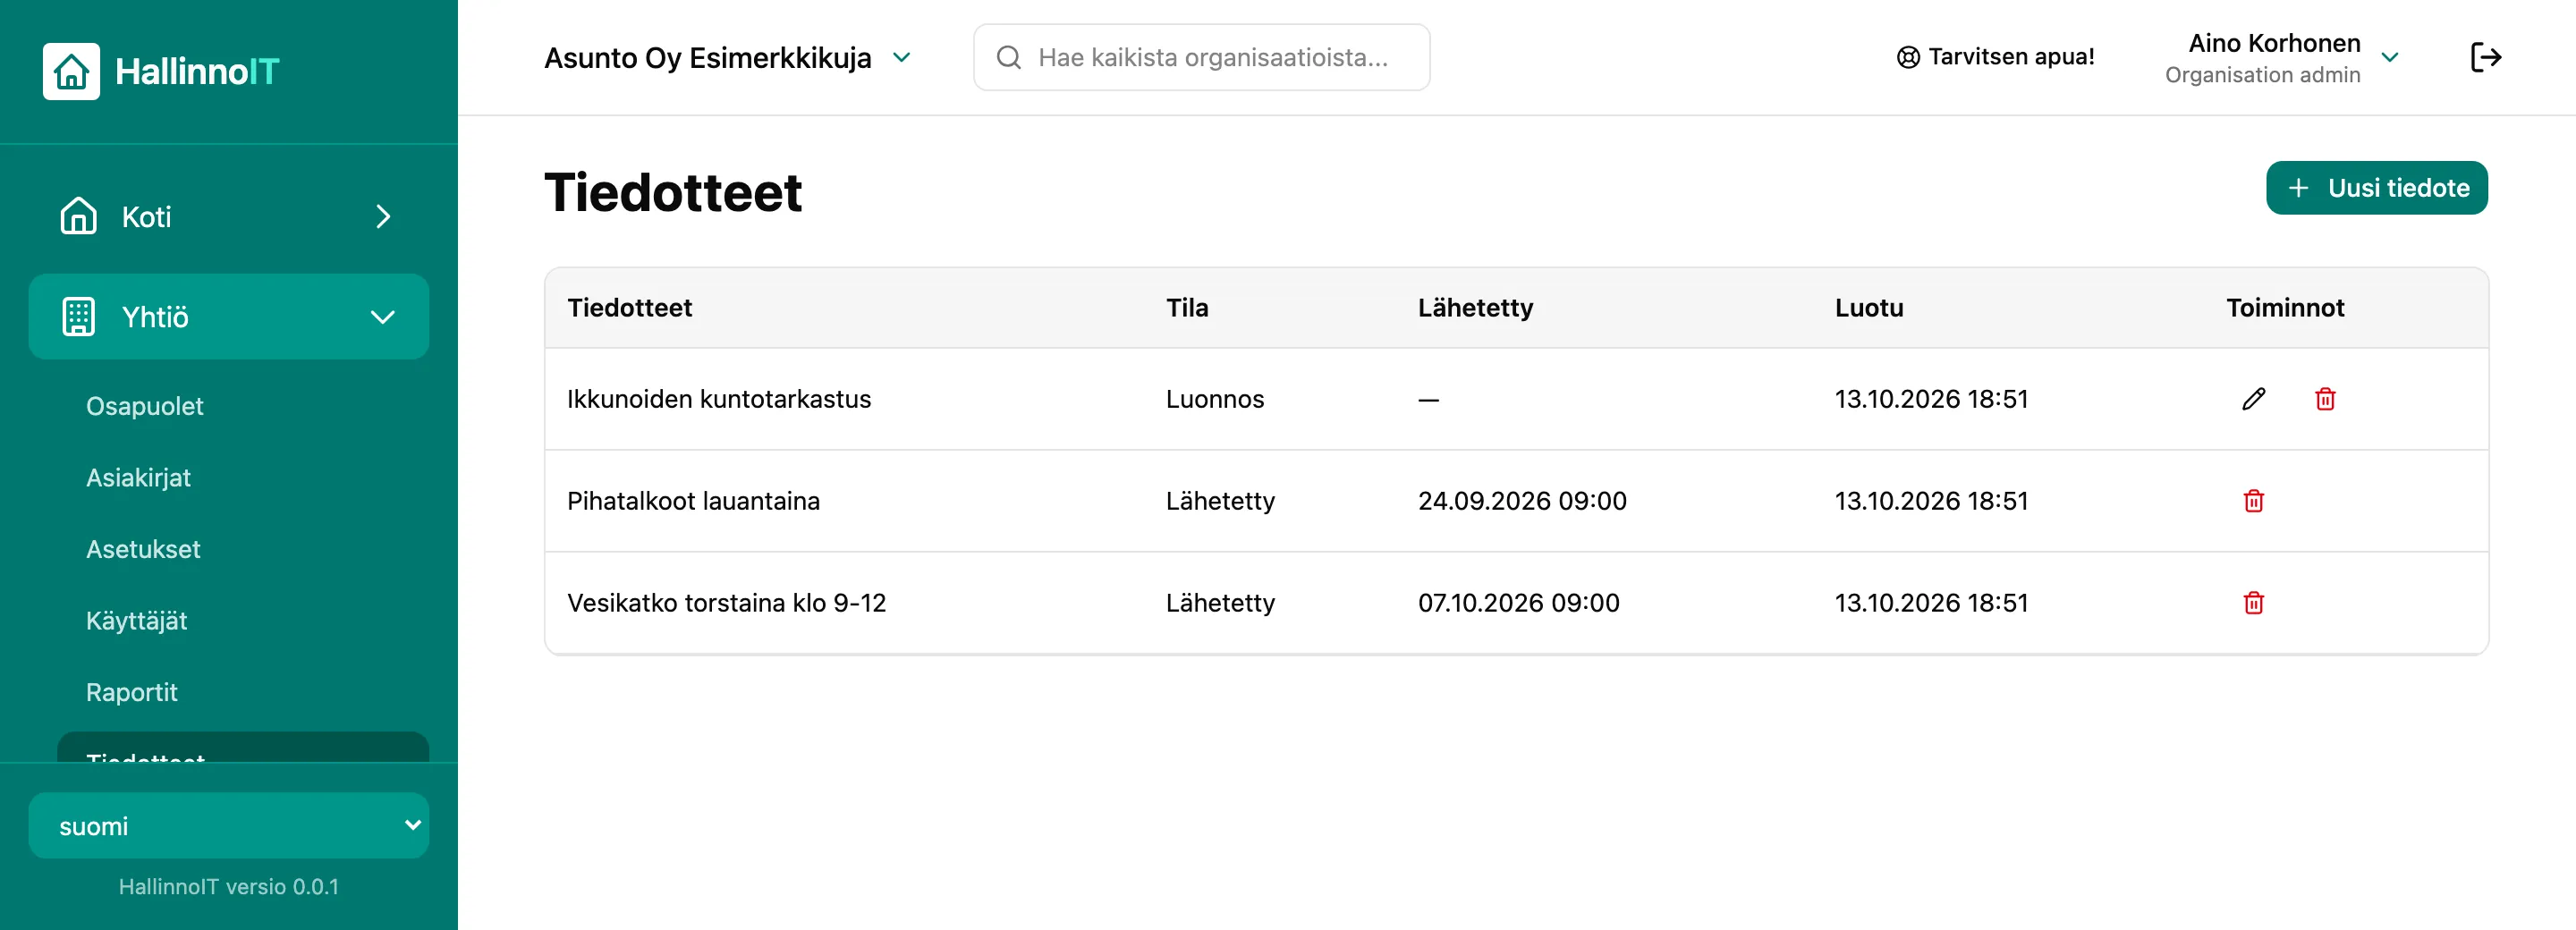Viewport: 2576px width, 930px height.
Task: Click the 07.10.2026 09:00 sent date
Action: point(1518,603)
